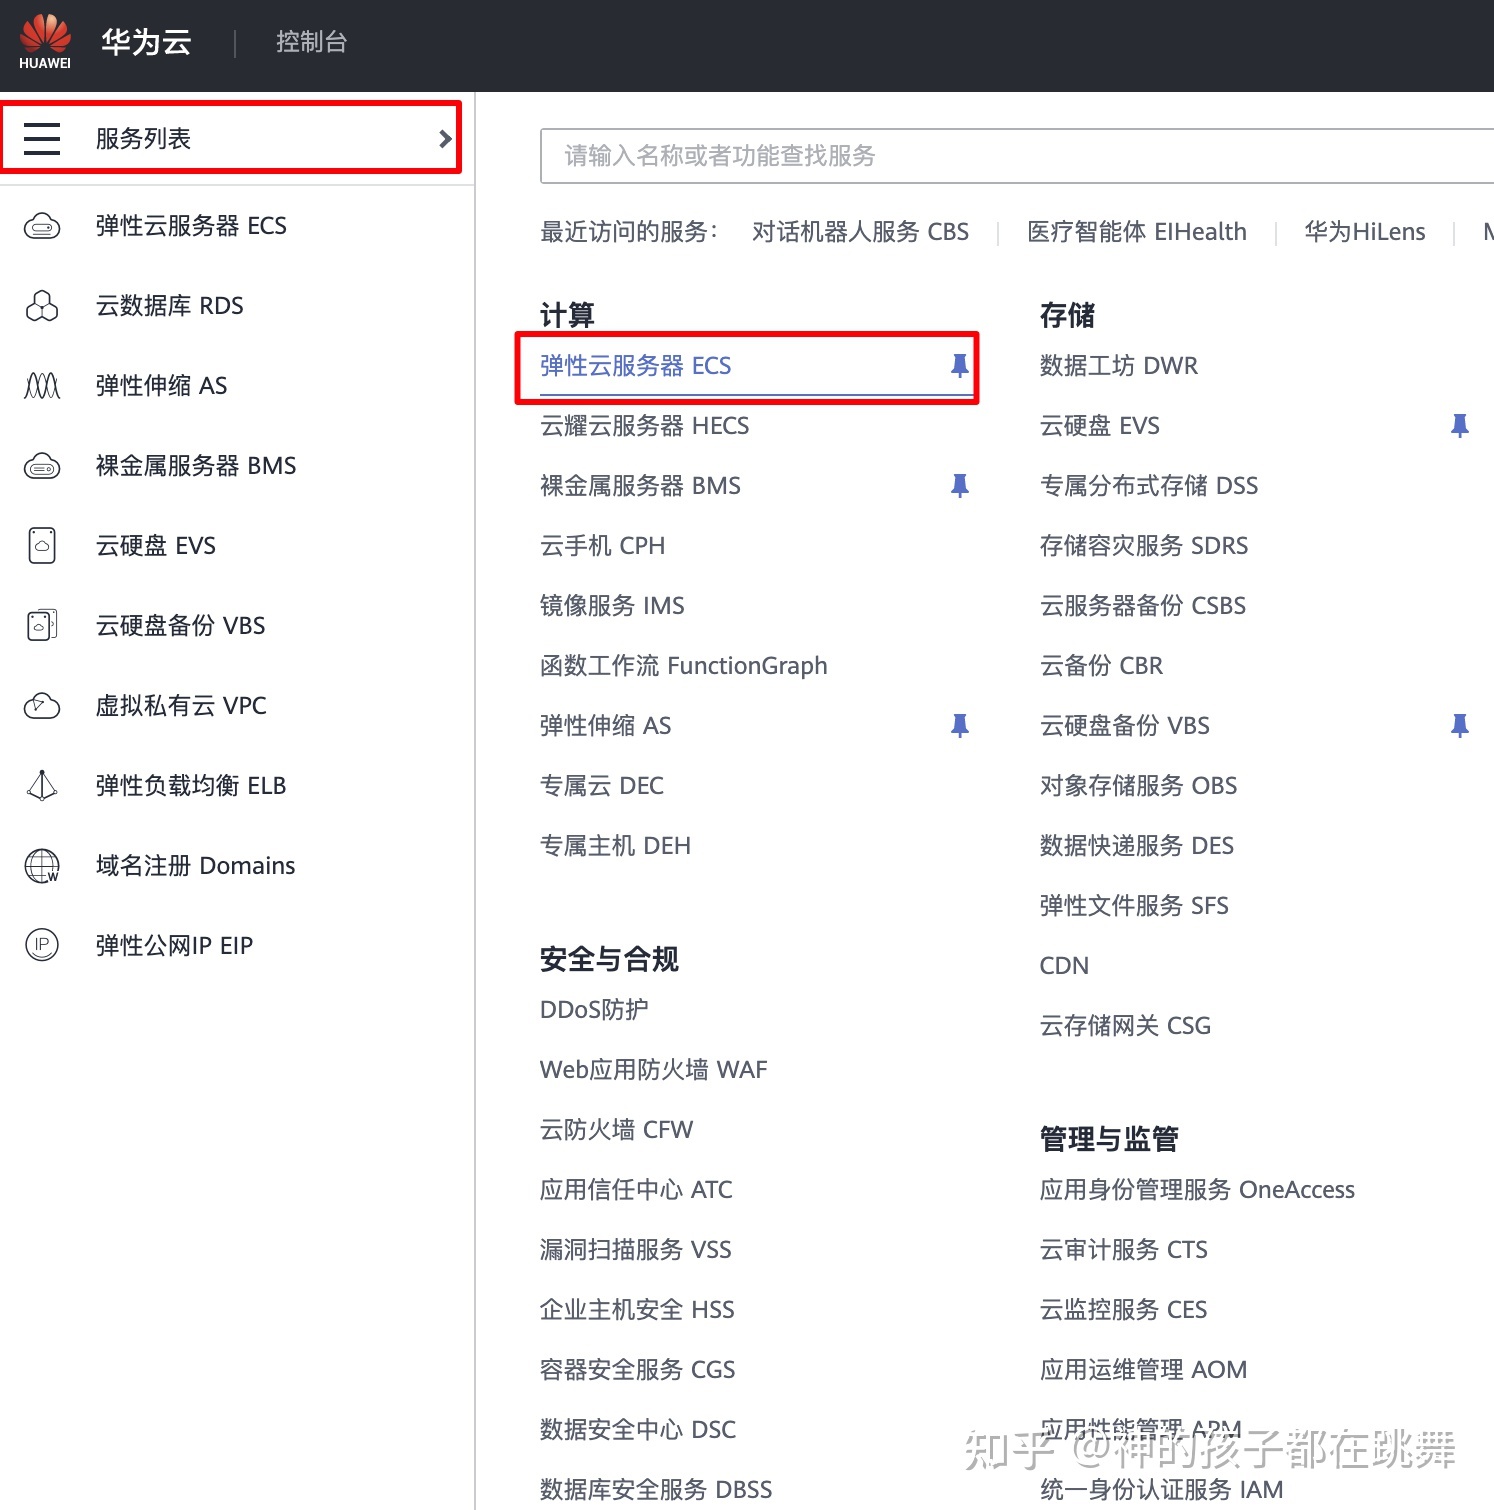Open 应用身份管理服务 OneAccess link

[1197, 1190]
